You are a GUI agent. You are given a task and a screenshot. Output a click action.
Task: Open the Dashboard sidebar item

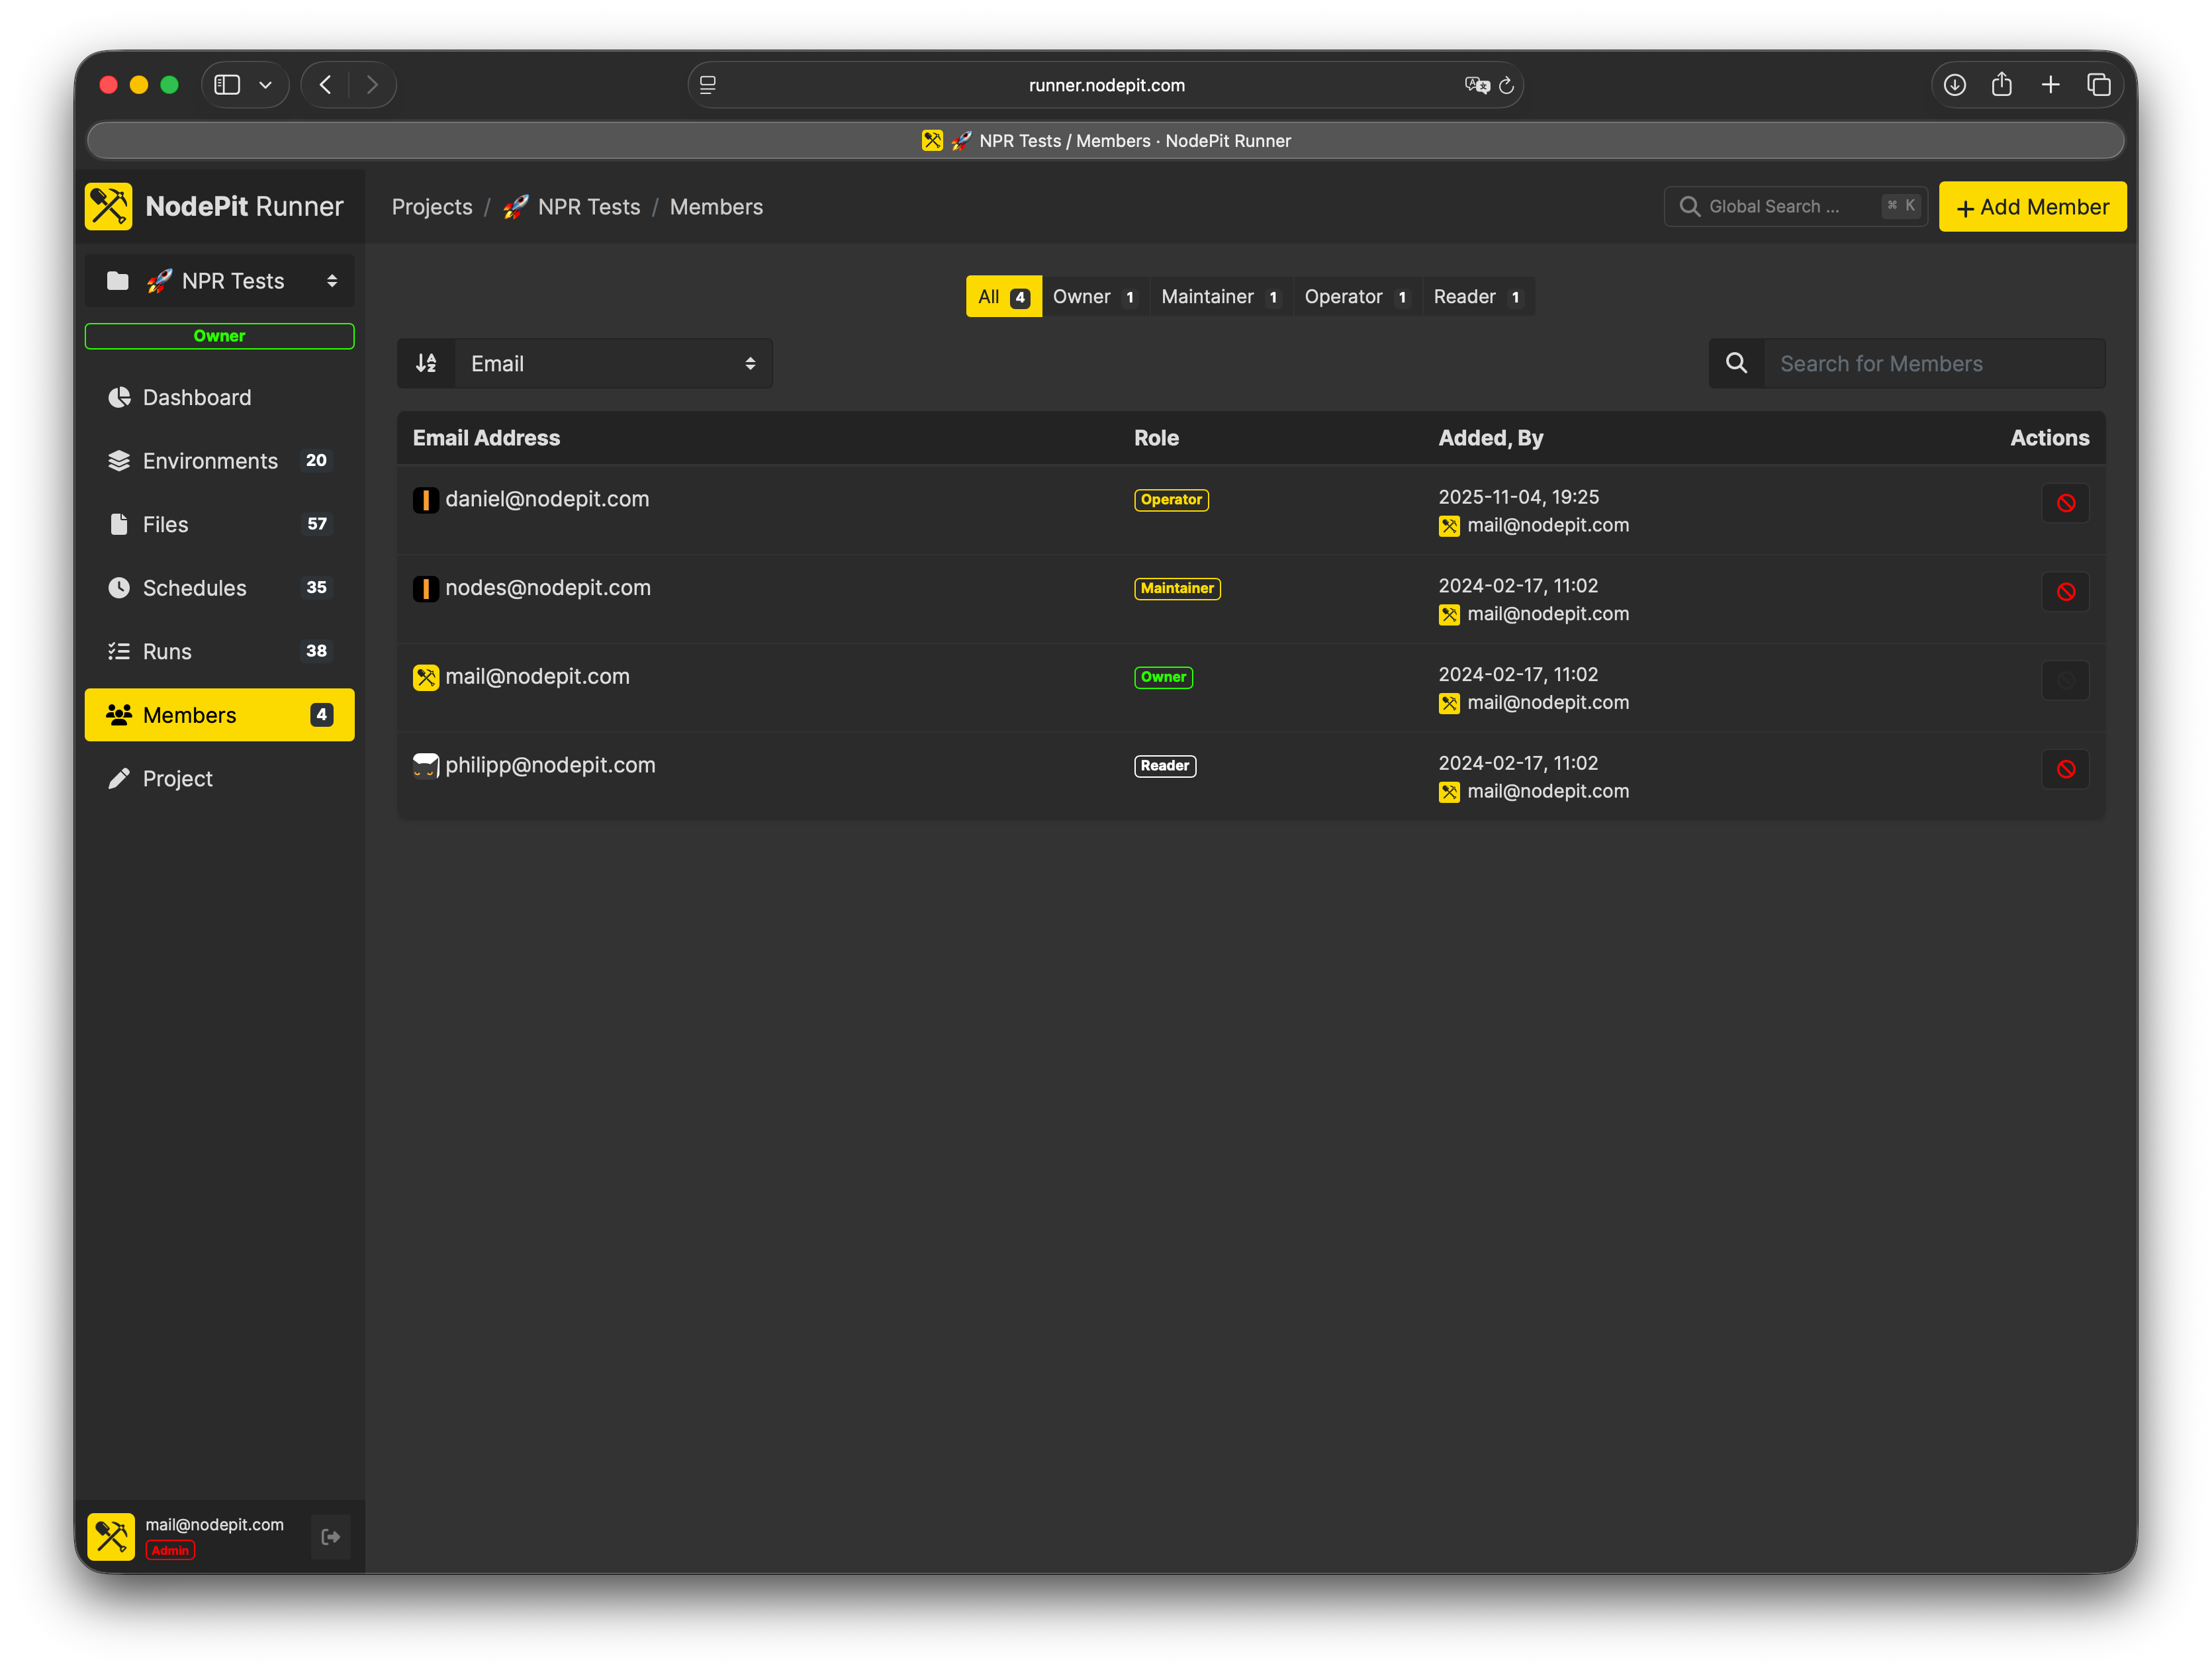tap(219, 397)
